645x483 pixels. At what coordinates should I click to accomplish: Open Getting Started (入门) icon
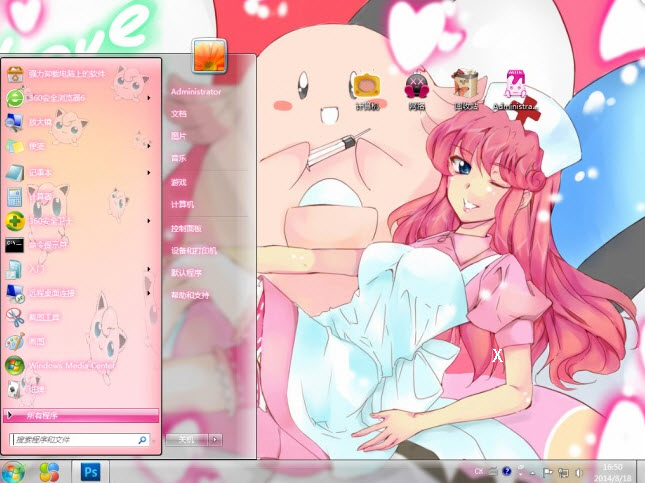click(14, 269)
